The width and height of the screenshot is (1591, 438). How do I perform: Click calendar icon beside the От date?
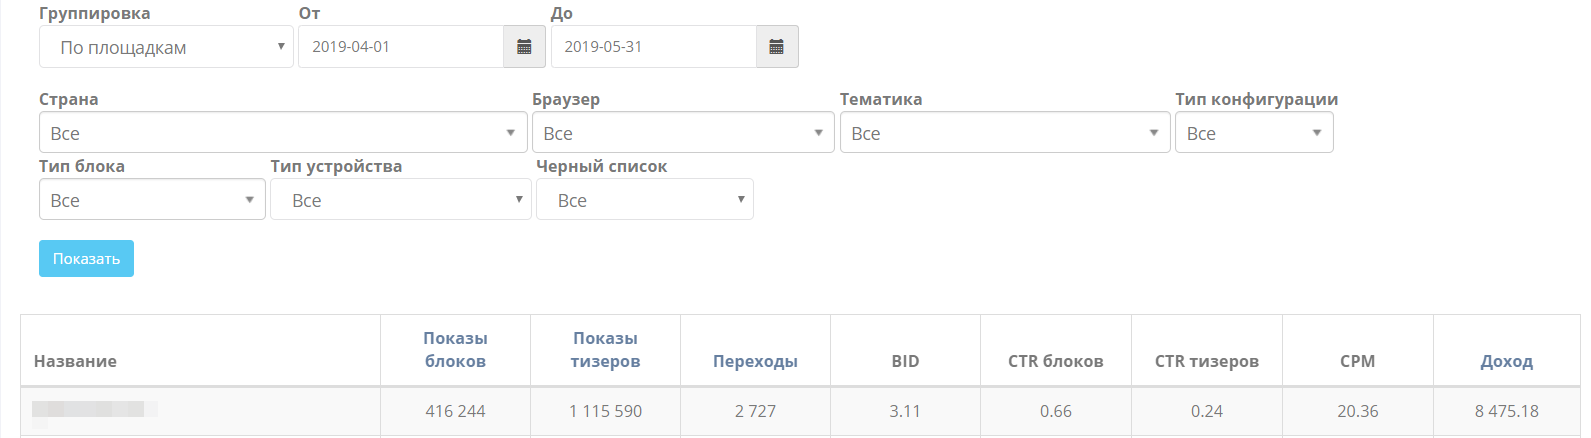click(x=524, y=47)
